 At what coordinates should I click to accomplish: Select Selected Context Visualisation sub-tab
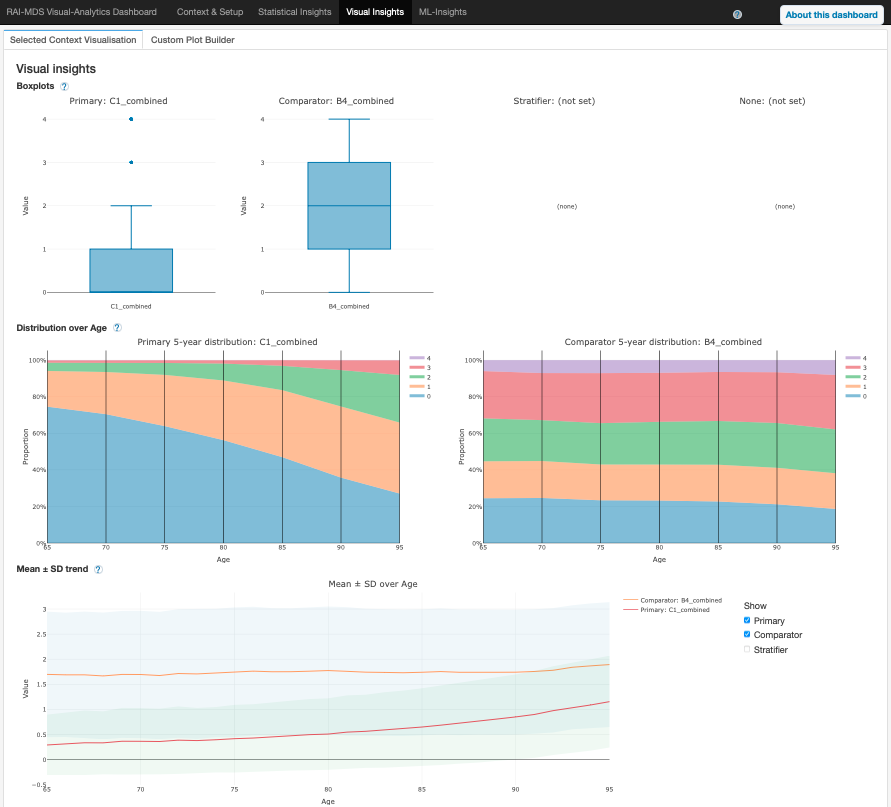coord(73,40)
